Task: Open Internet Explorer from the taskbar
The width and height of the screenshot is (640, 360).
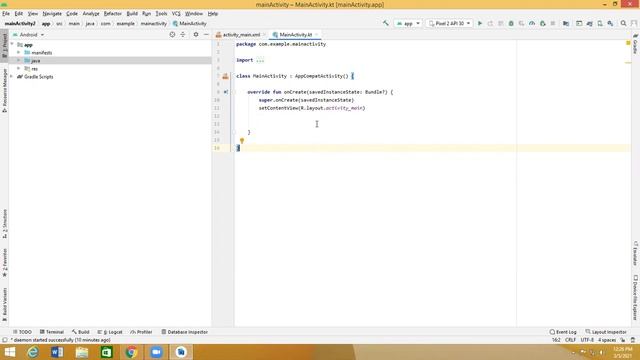Action: [x=33, y=352]
